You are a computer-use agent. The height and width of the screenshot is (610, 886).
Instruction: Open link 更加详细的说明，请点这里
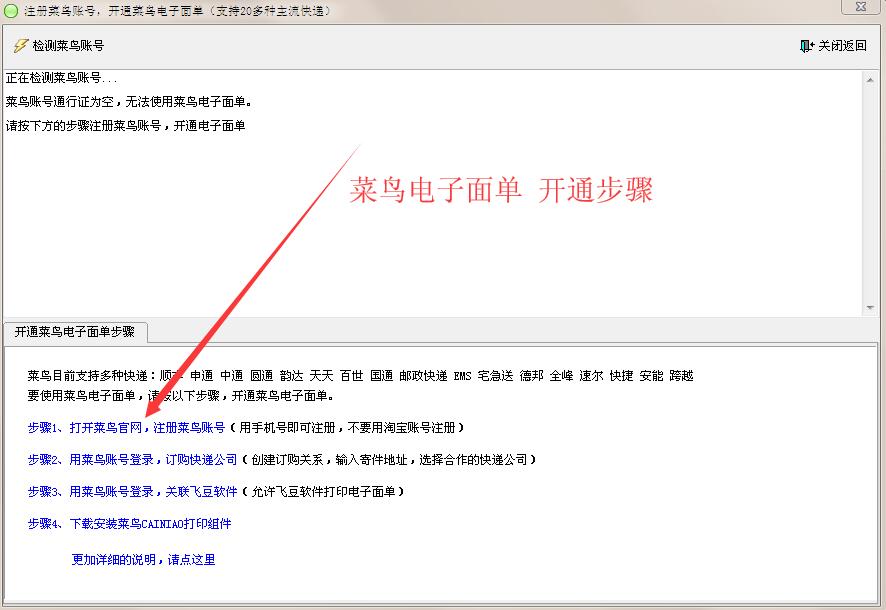(x=144, y=560)
